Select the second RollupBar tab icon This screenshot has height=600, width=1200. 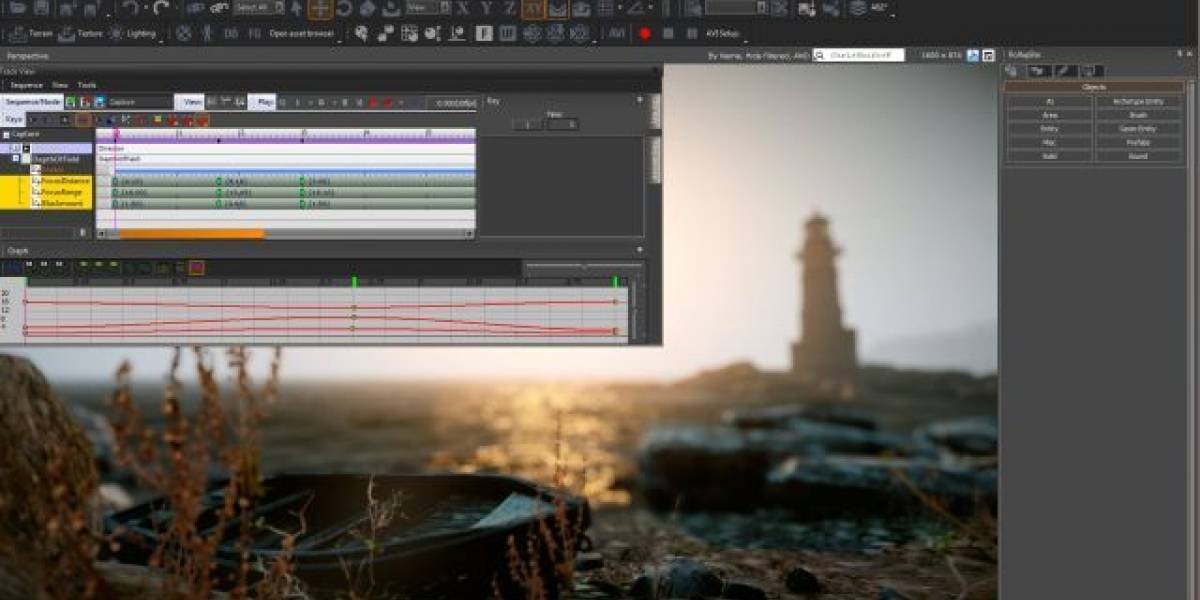[1038, 71]
